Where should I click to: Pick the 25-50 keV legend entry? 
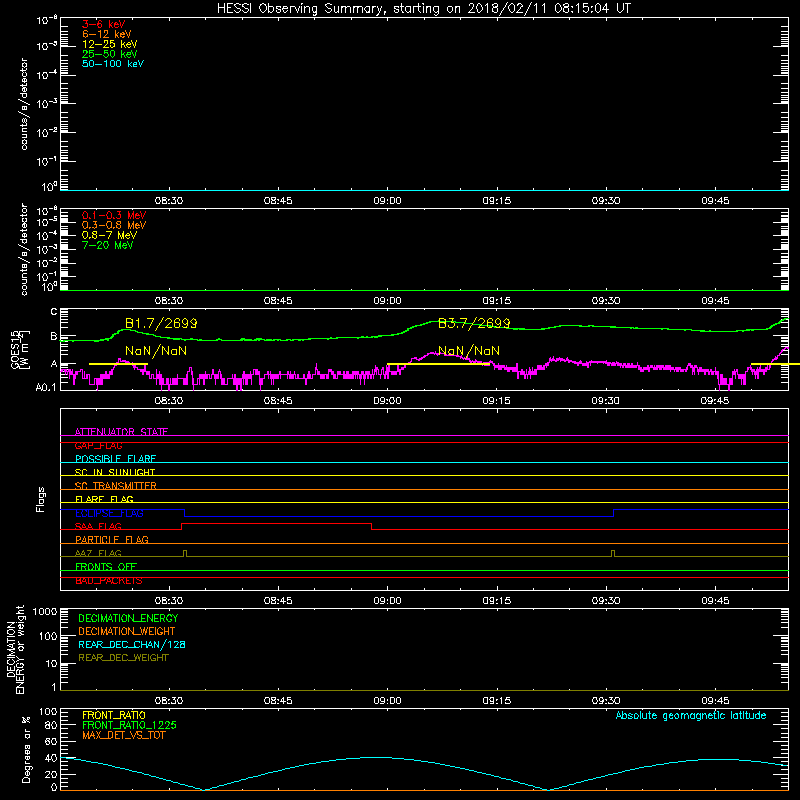(x=109, y=54)
